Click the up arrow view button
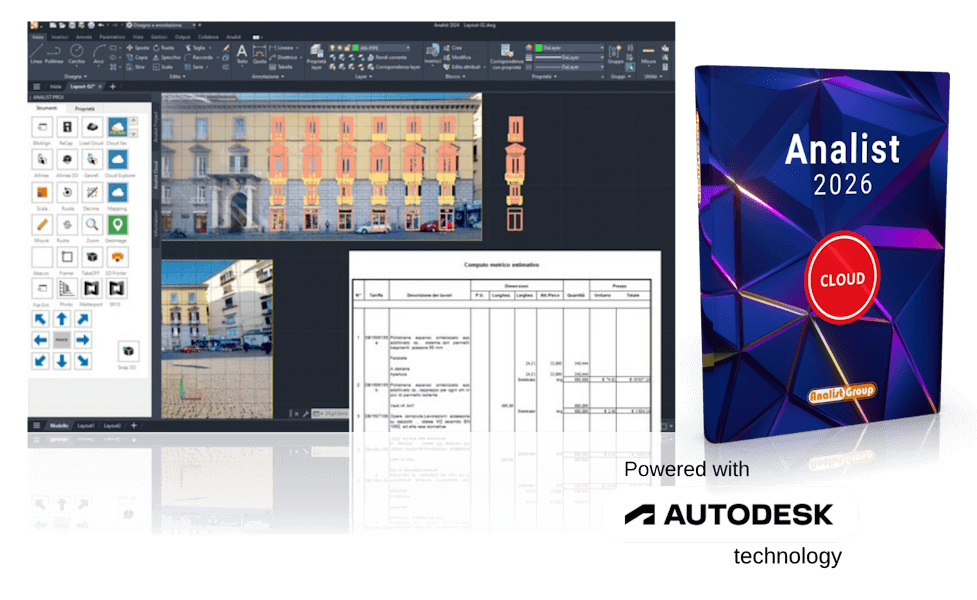 coord(62,320)
